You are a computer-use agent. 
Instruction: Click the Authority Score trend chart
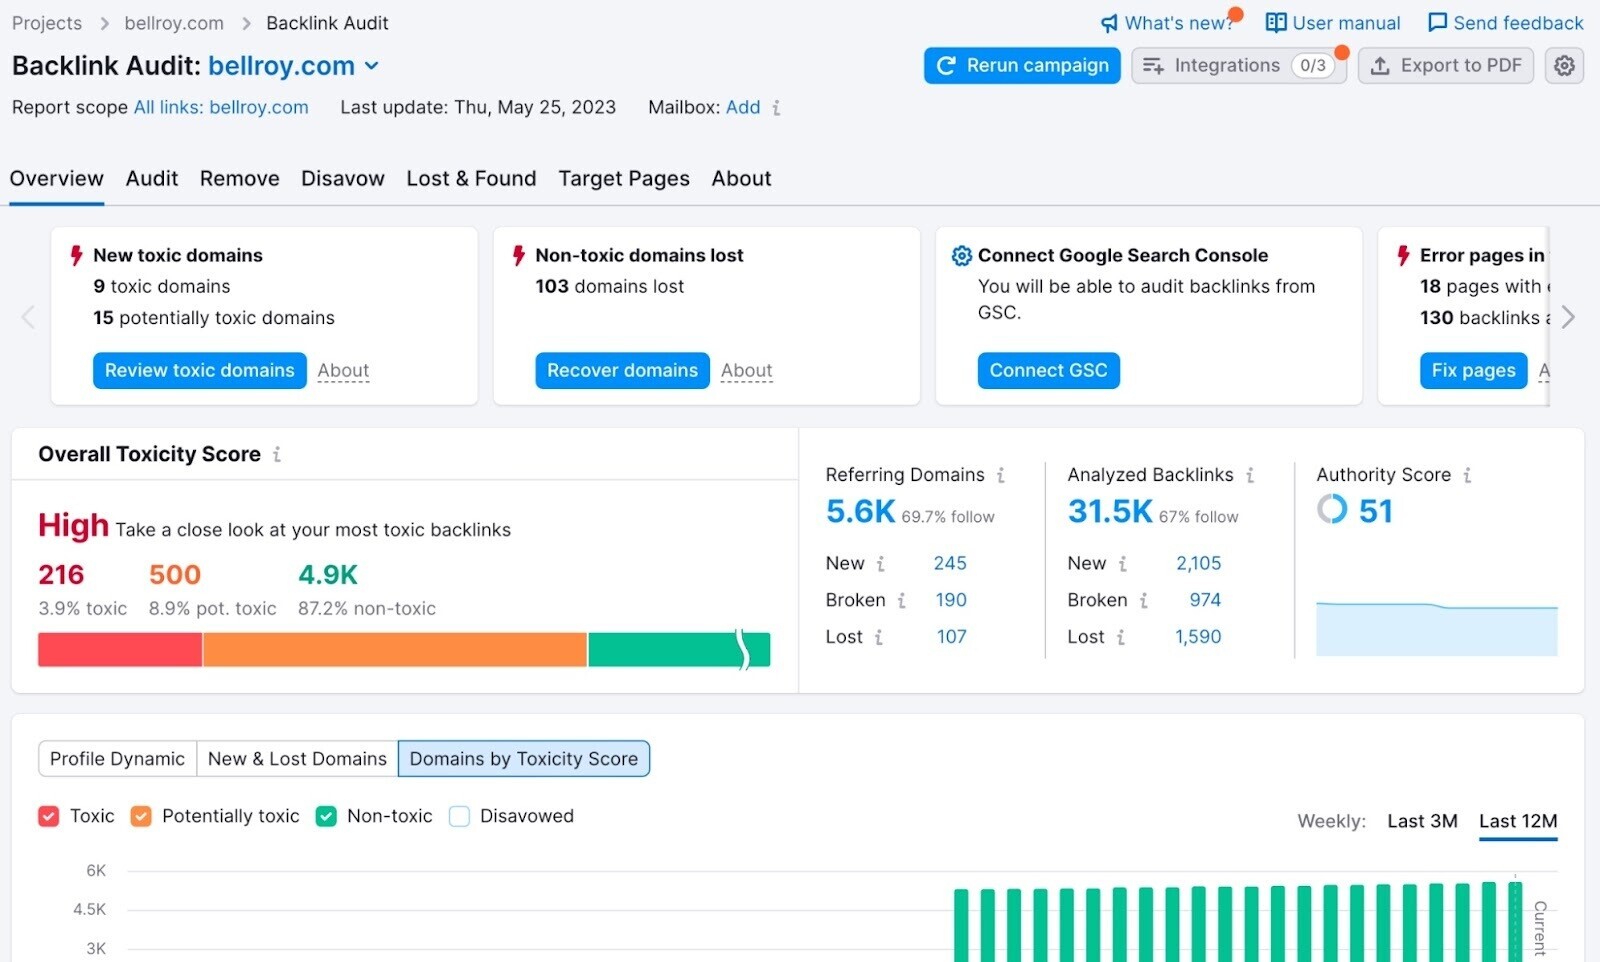coord(1437,629)
